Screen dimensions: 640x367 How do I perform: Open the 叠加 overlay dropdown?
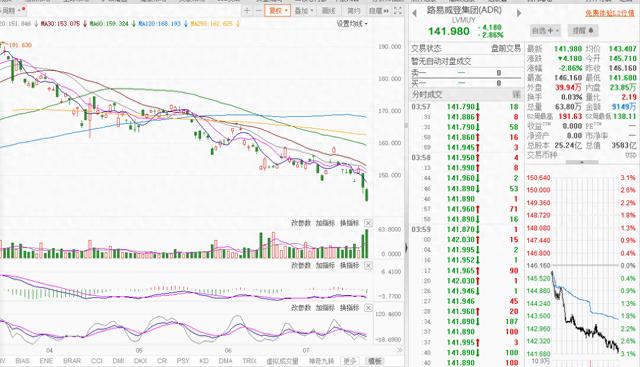[x=304, y=11]
